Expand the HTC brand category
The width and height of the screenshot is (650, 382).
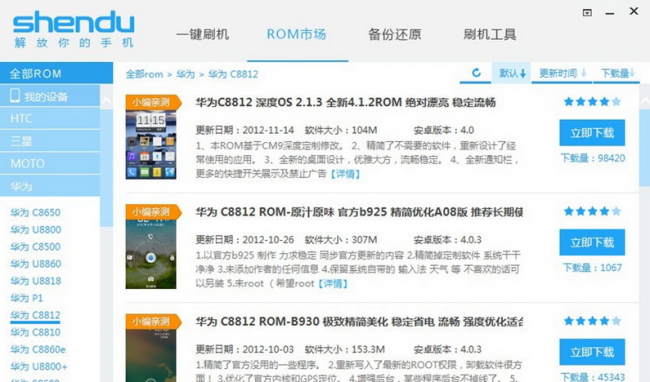pyautogui.click(x=50, y=118)
